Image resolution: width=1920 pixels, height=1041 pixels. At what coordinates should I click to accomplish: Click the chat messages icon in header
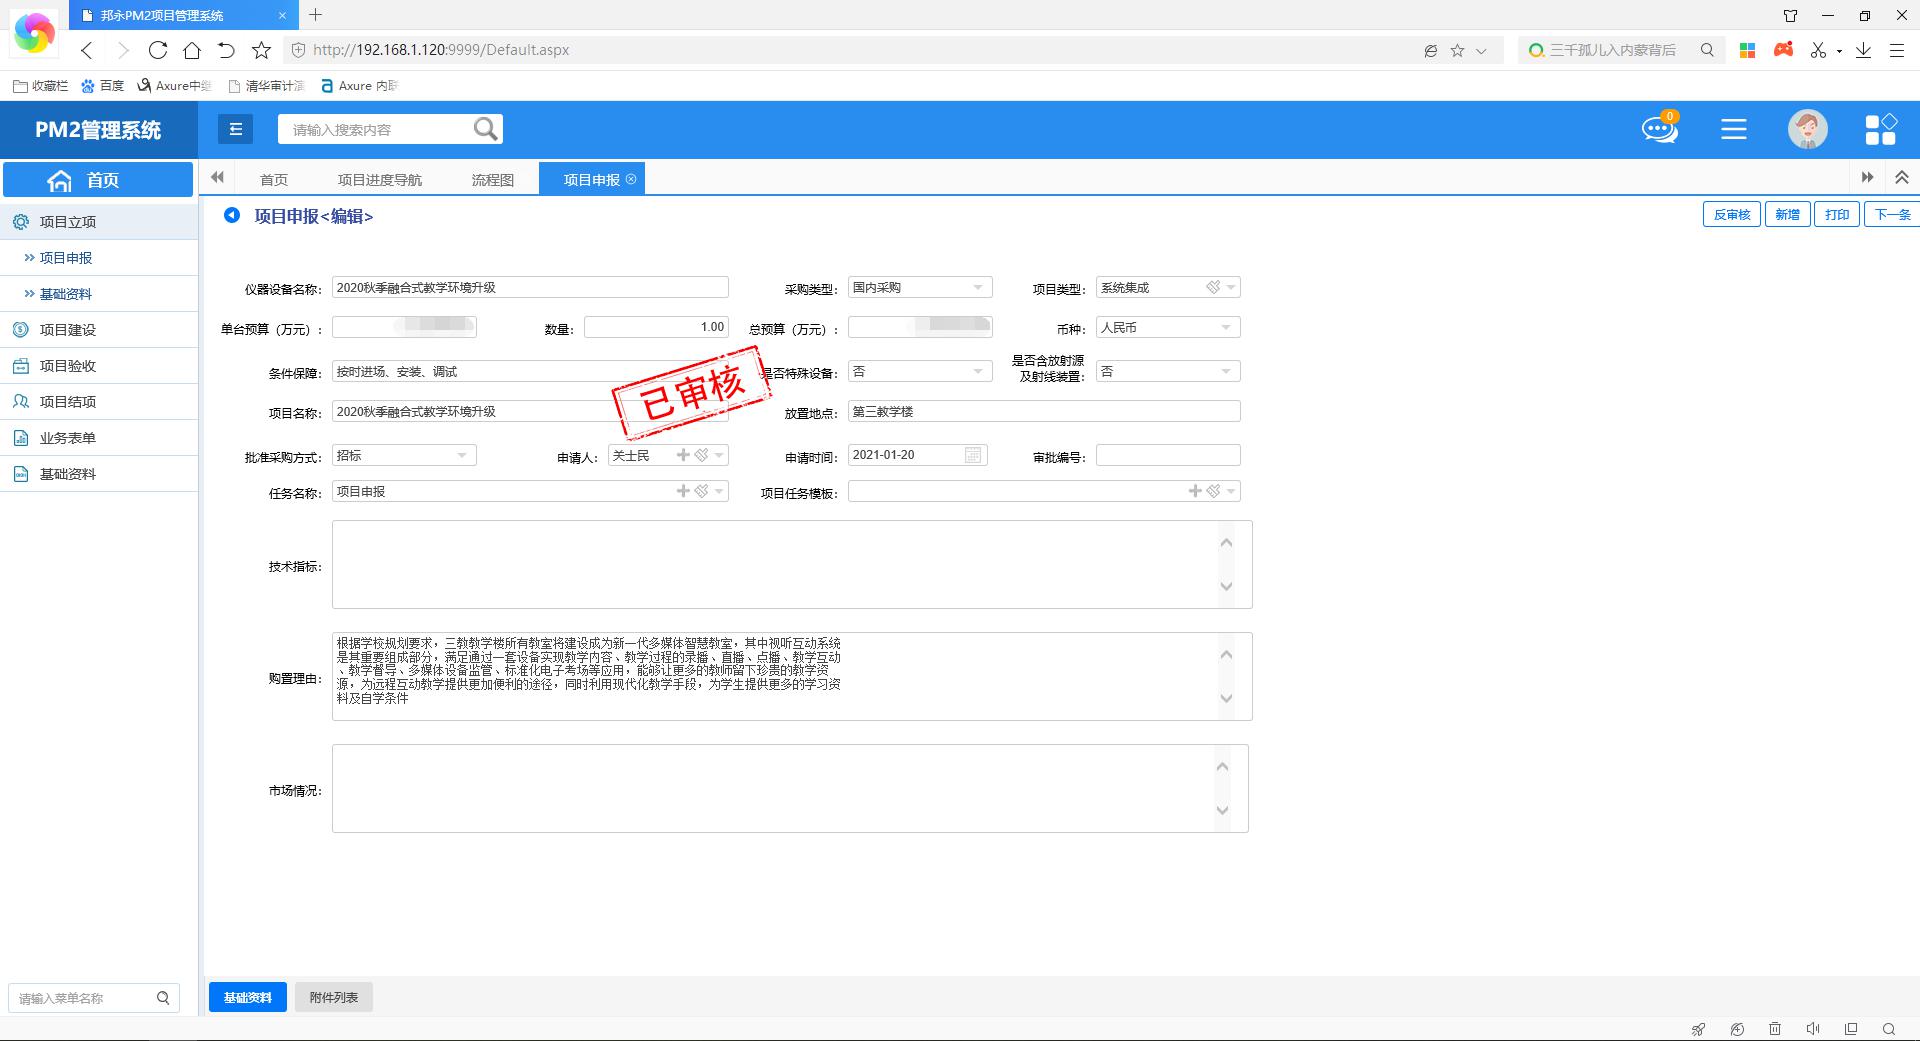[x=1659, y=129]
